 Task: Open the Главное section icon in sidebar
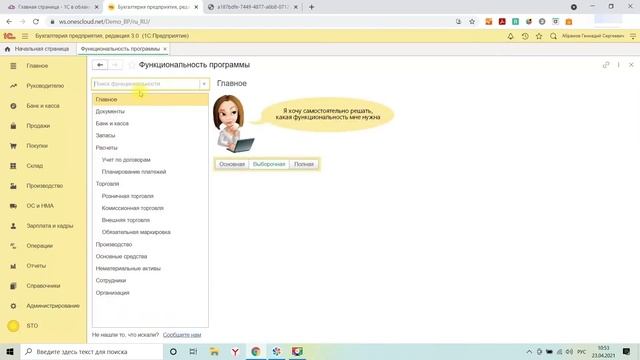13,66
